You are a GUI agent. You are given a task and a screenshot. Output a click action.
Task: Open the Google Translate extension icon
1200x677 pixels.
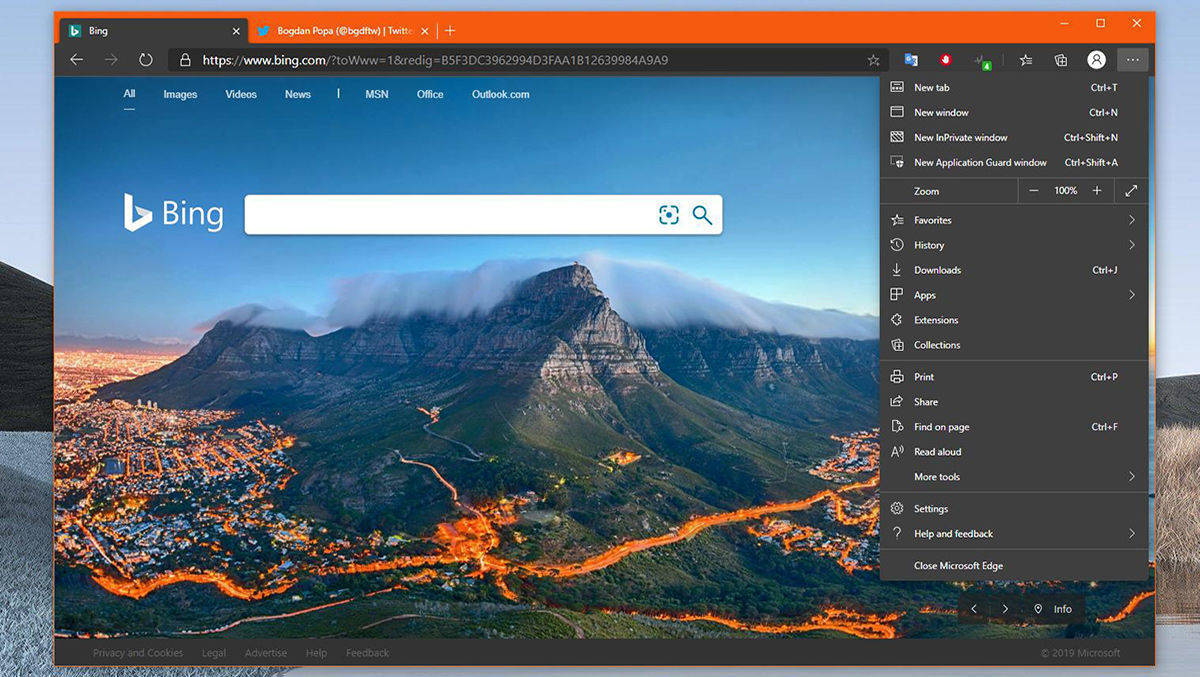point(911,60)
